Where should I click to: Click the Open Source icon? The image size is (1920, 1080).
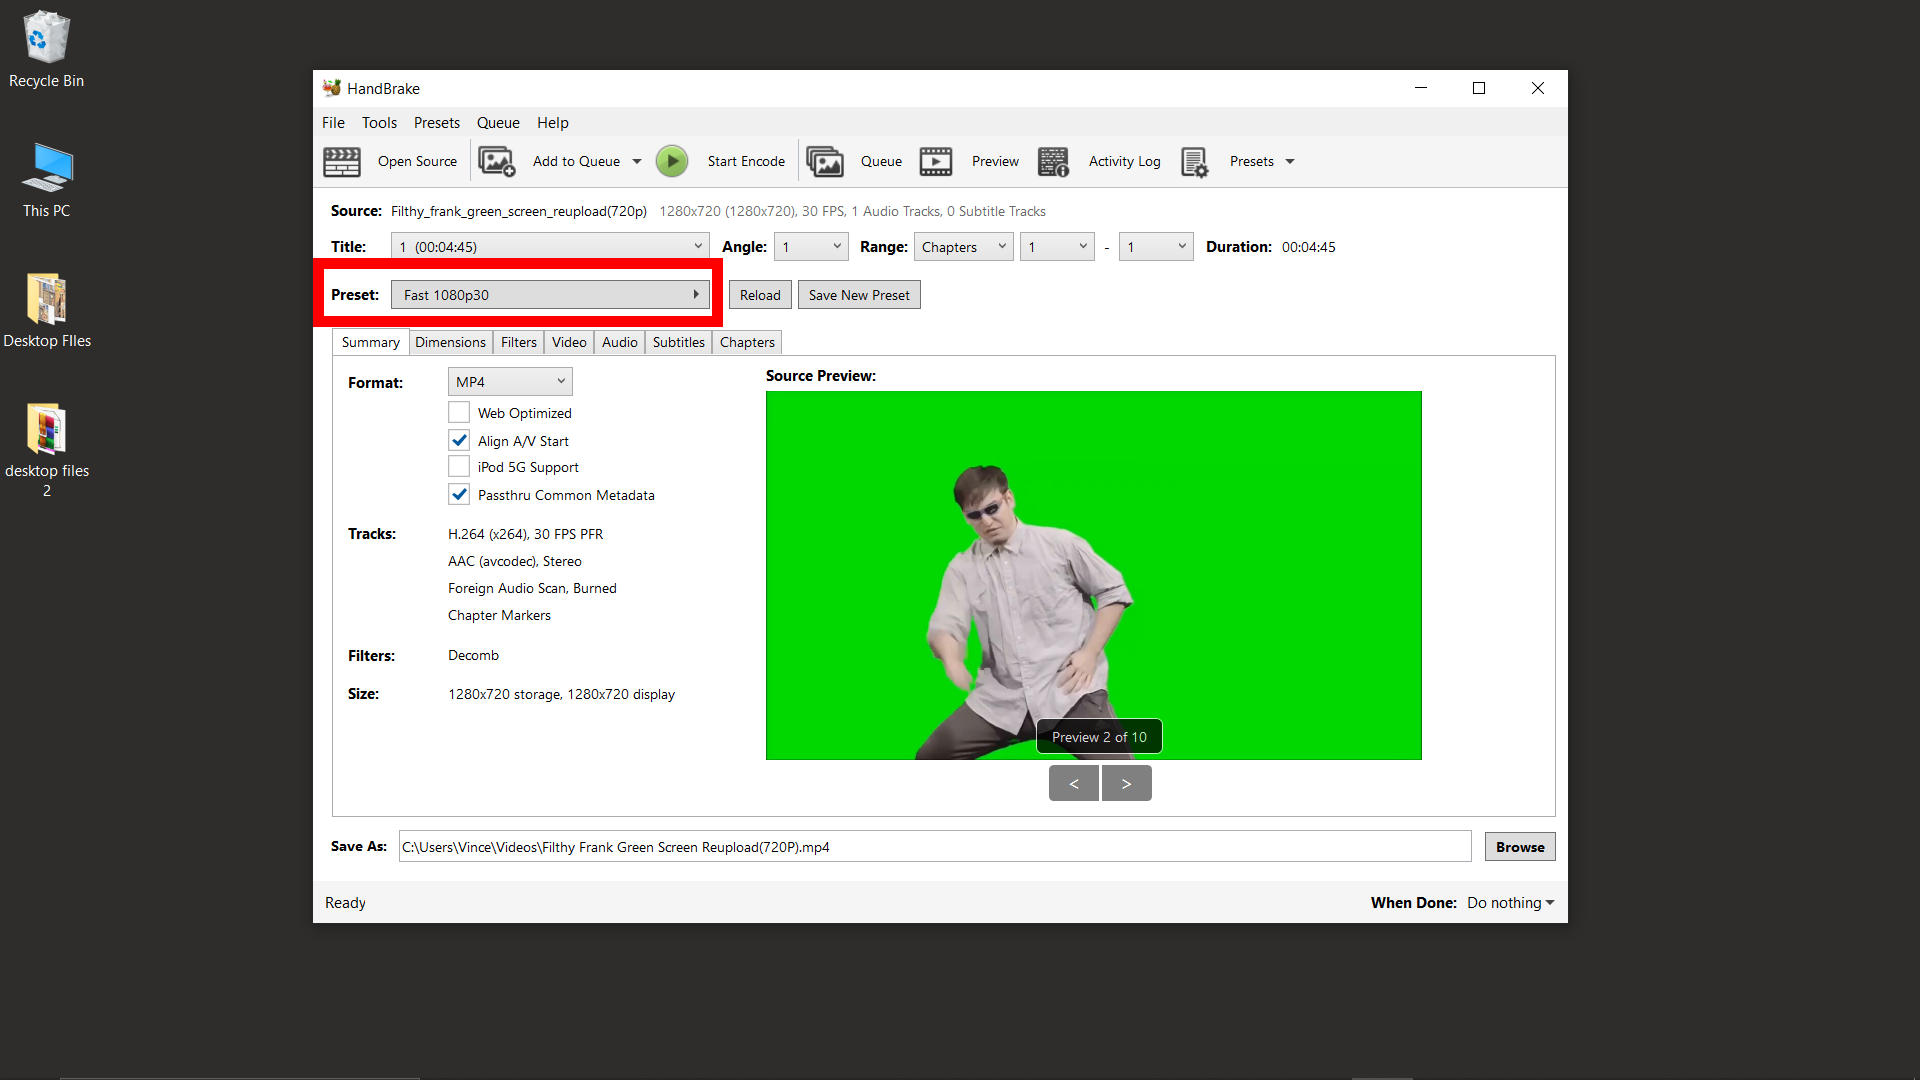point(340,161)
